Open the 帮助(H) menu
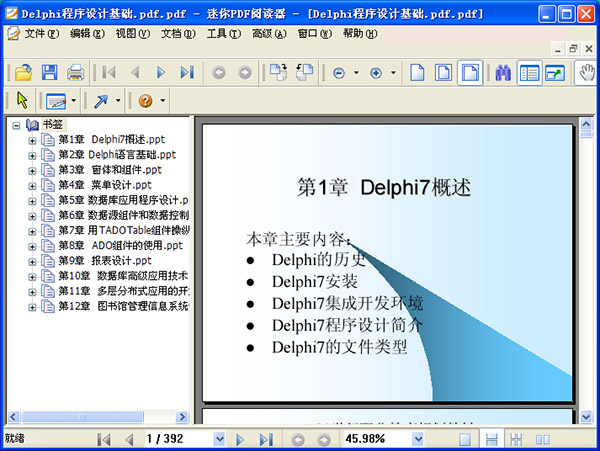The image size is (600, 451). [360, 34]
